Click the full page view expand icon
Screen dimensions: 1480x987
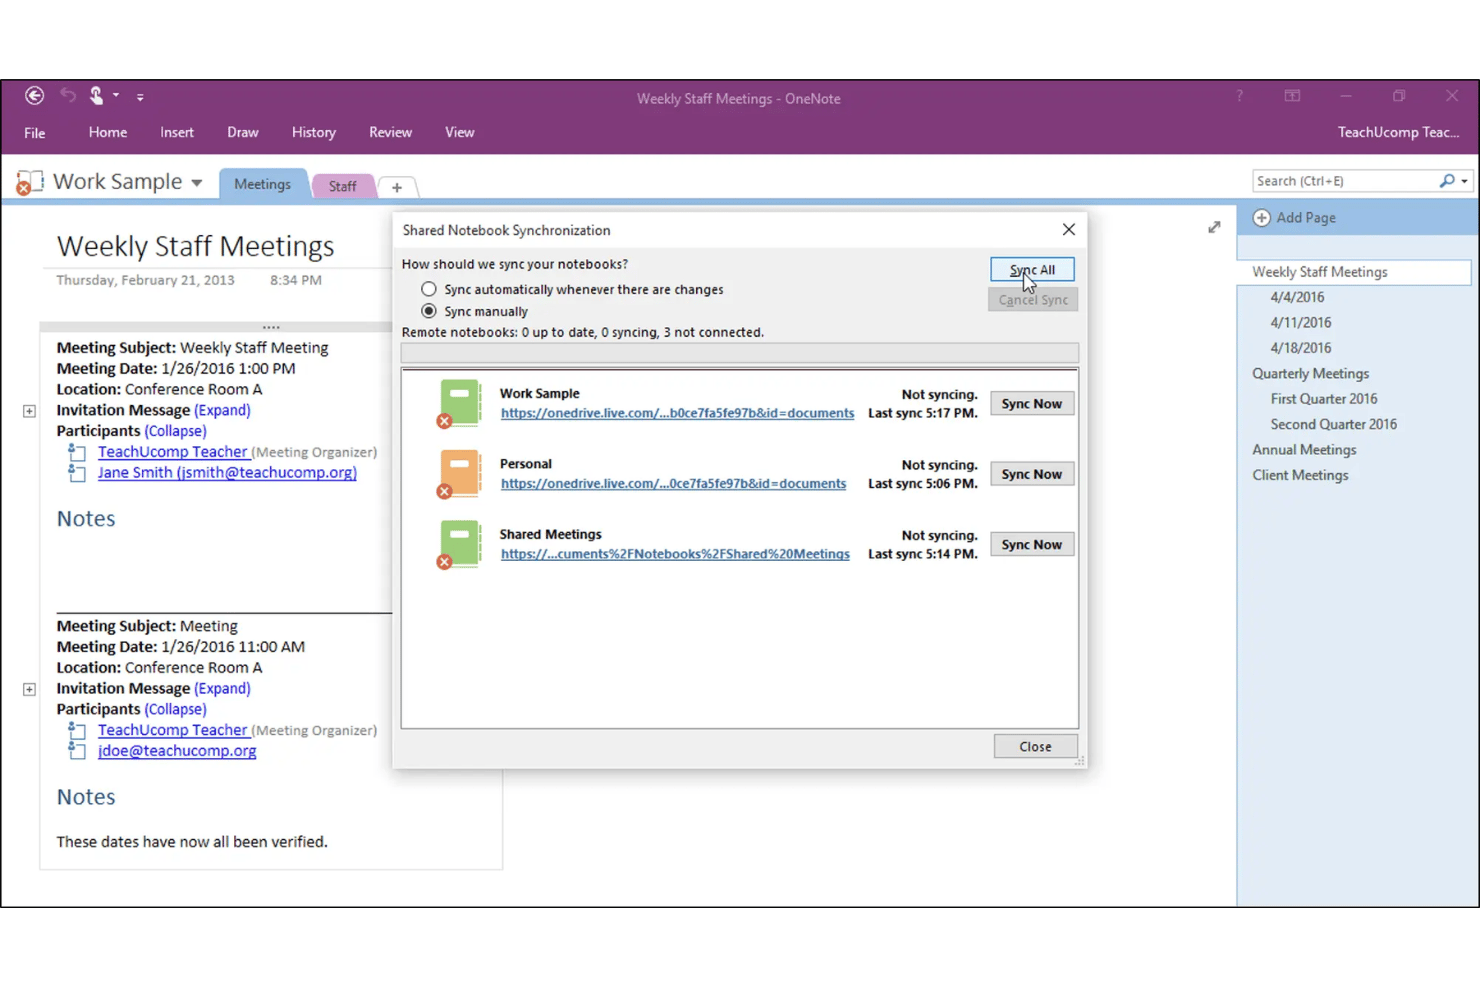pyautogui.click(x=1214, y=228)
